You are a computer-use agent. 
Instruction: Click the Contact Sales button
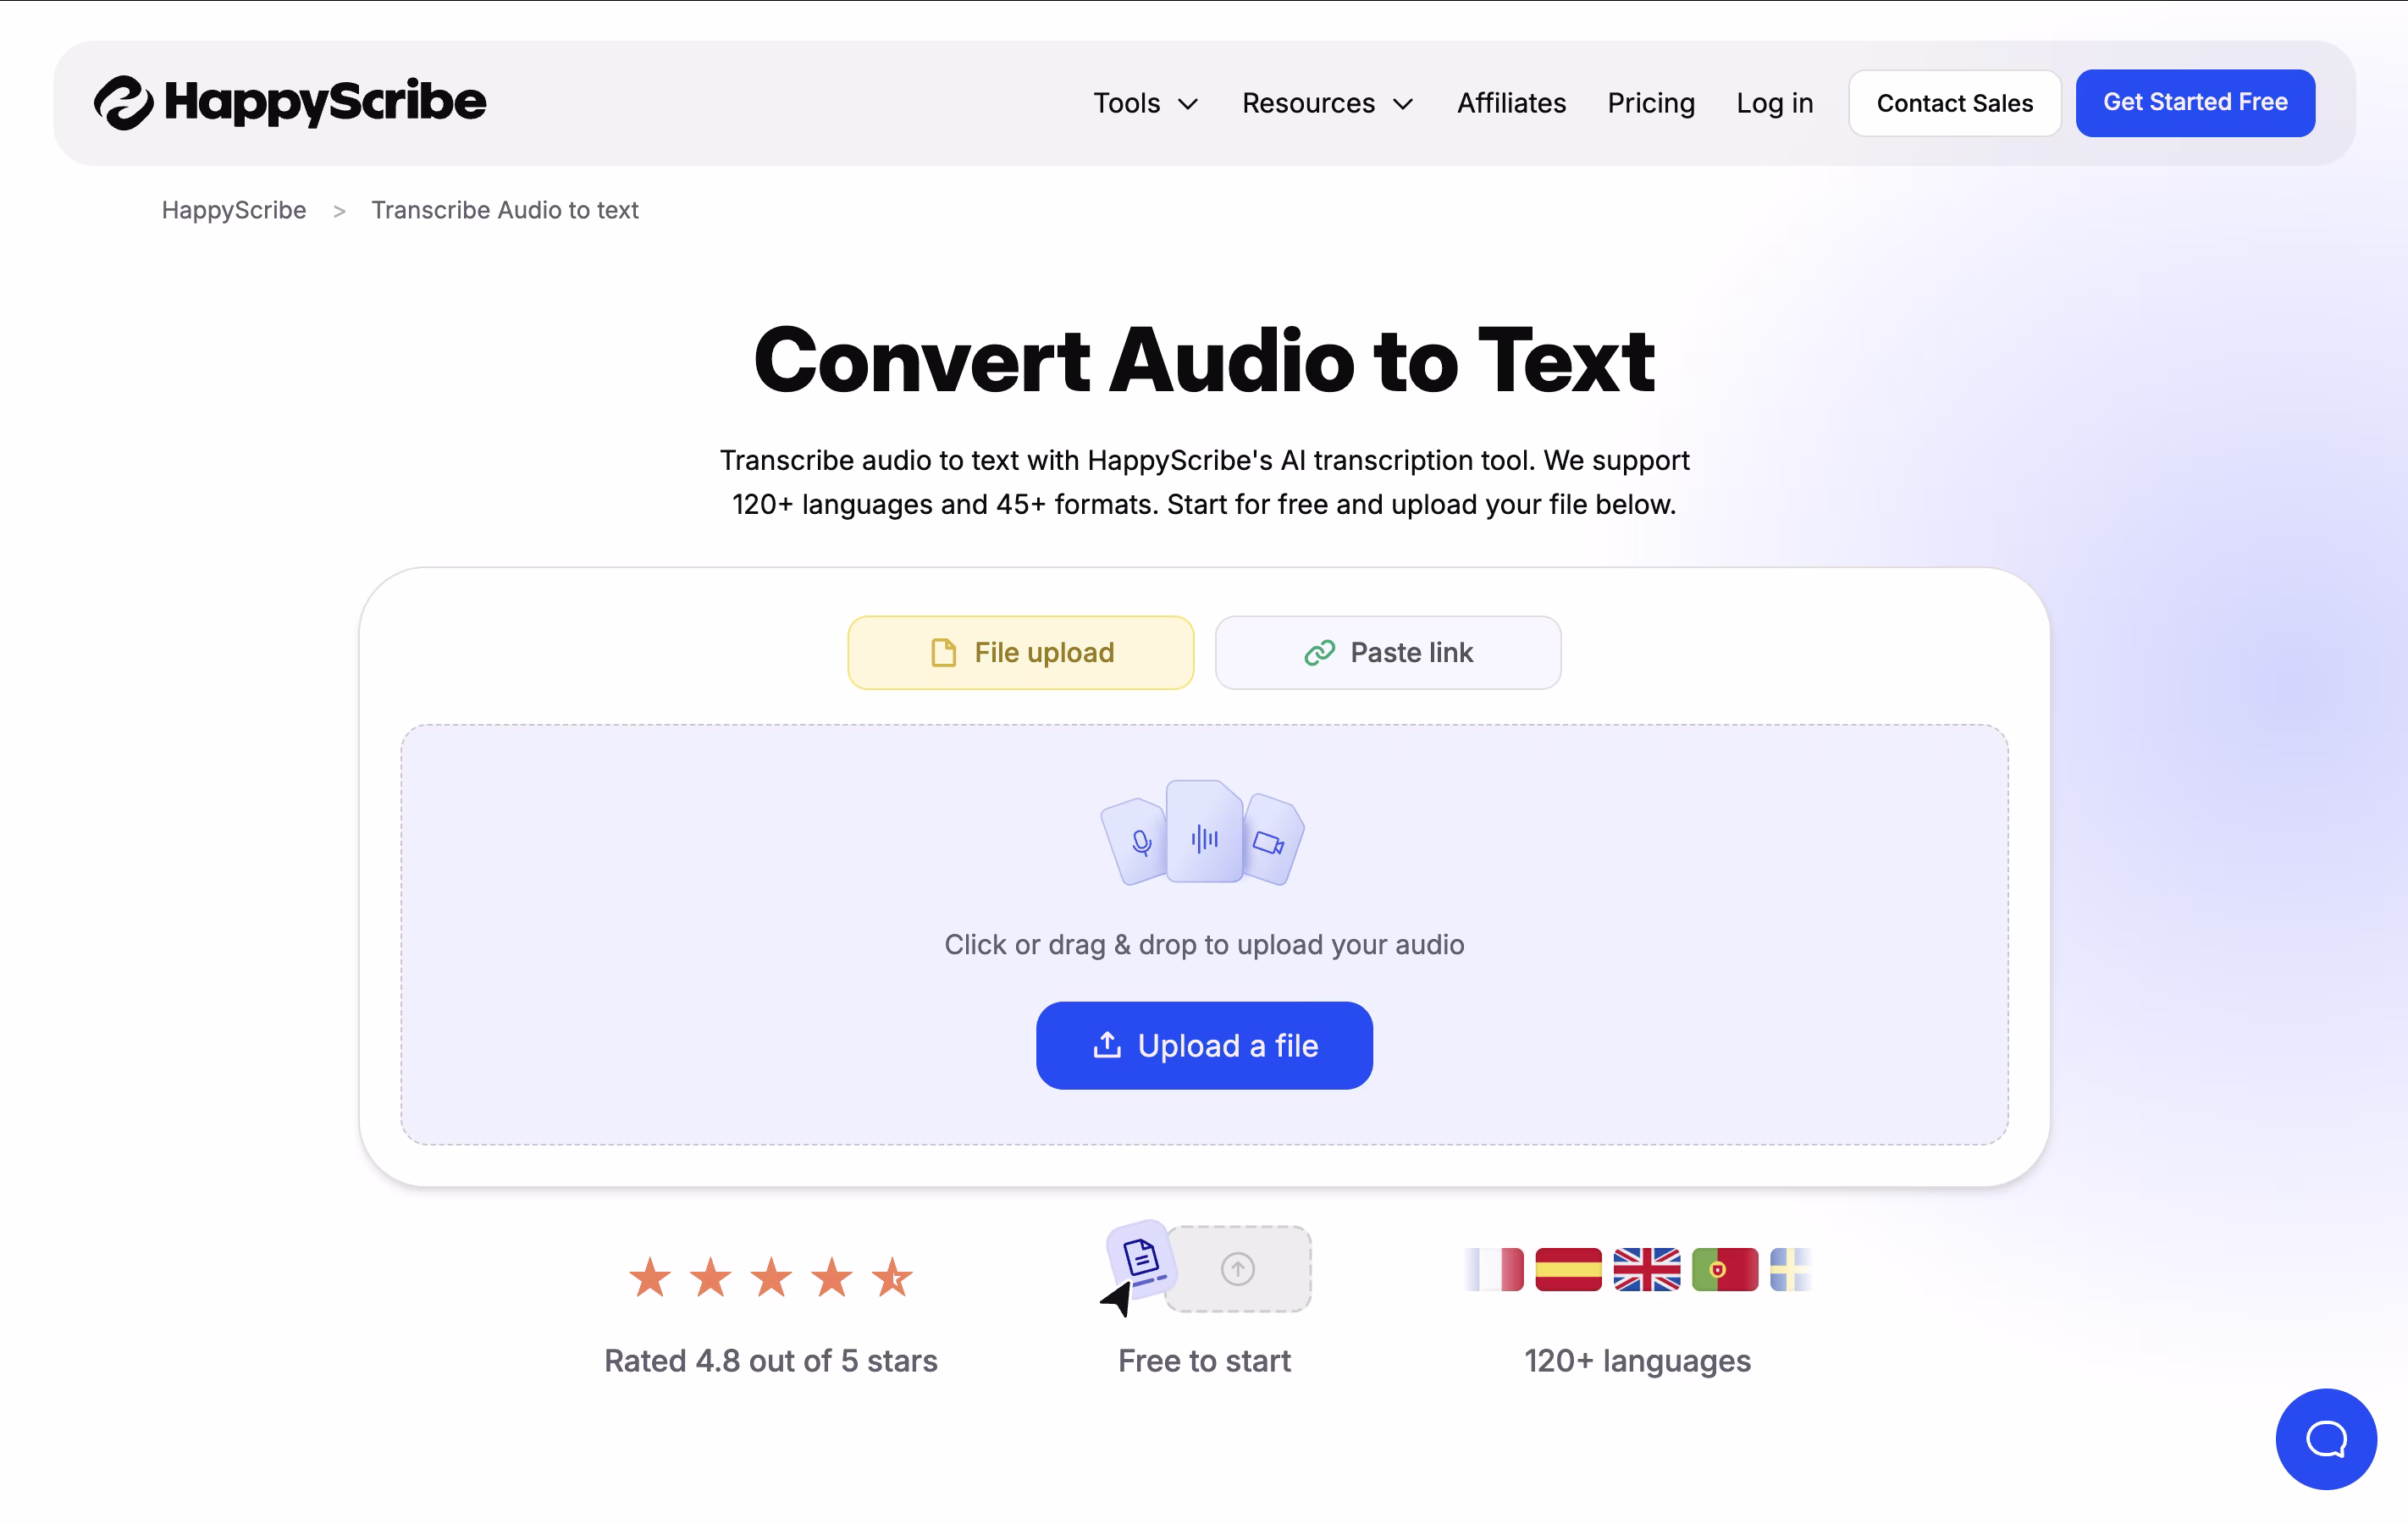pos(1953,103)
